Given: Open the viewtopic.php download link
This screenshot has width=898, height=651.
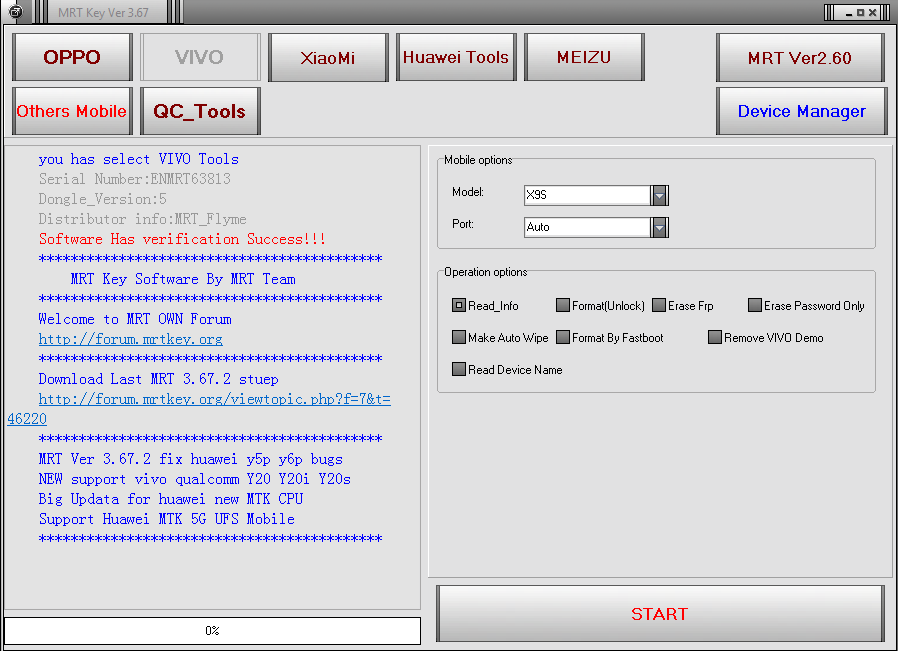Looking at the screenshot, I should pyautogui.click(x=215, y=399).
